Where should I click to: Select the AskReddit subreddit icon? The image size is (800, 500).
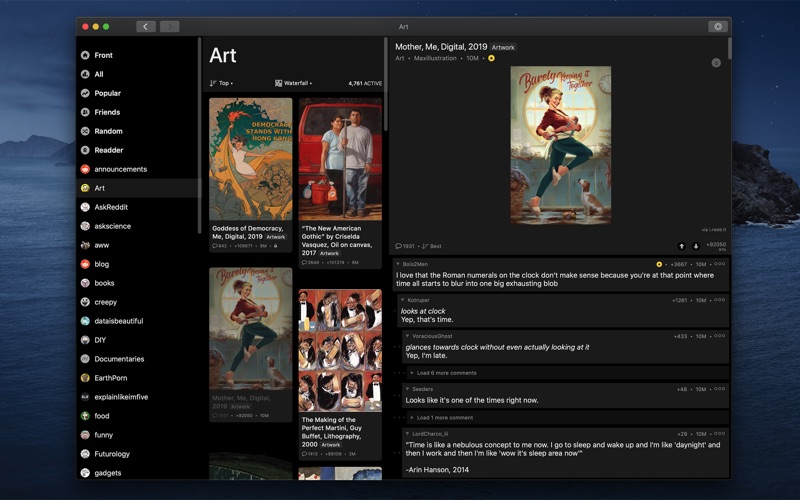click(x=85, y=207)
